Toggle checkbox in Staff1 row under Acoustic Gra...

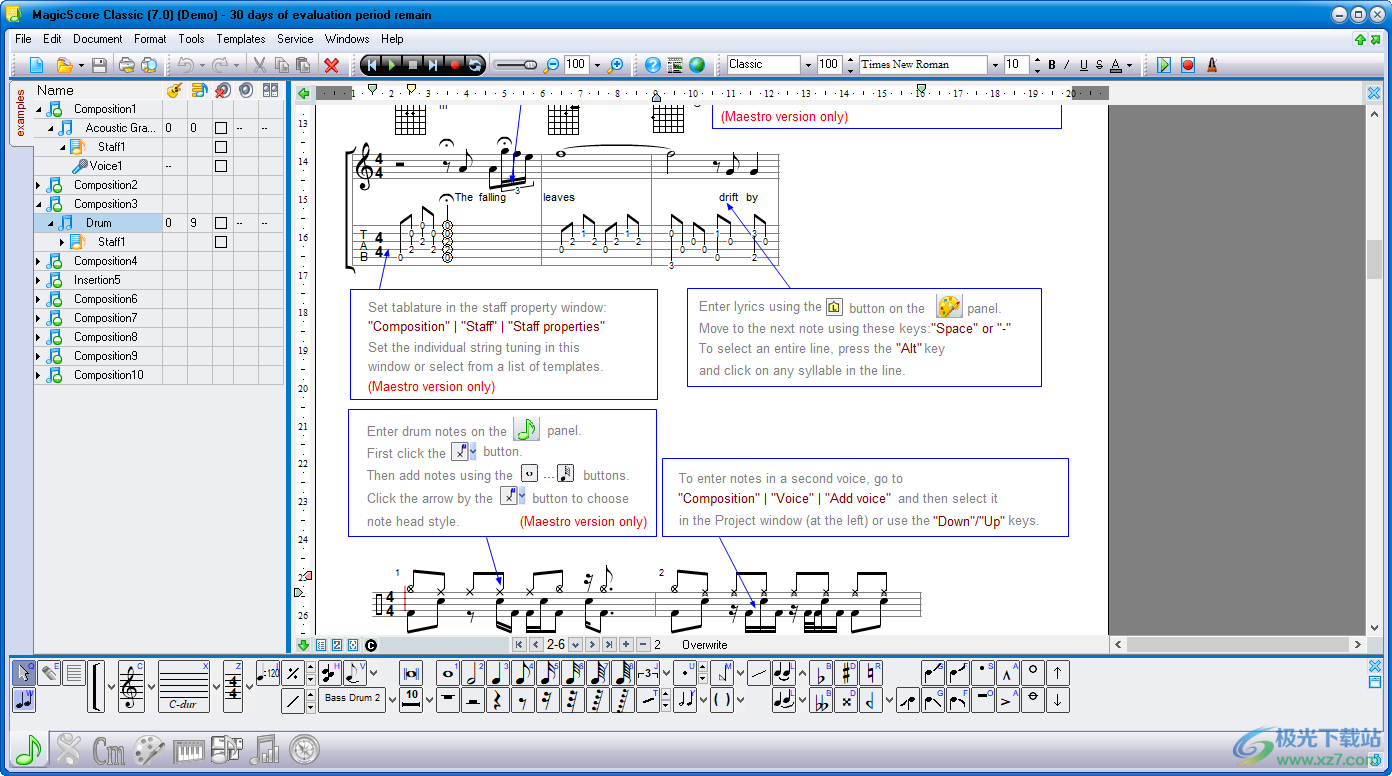(x=221, y=147)
